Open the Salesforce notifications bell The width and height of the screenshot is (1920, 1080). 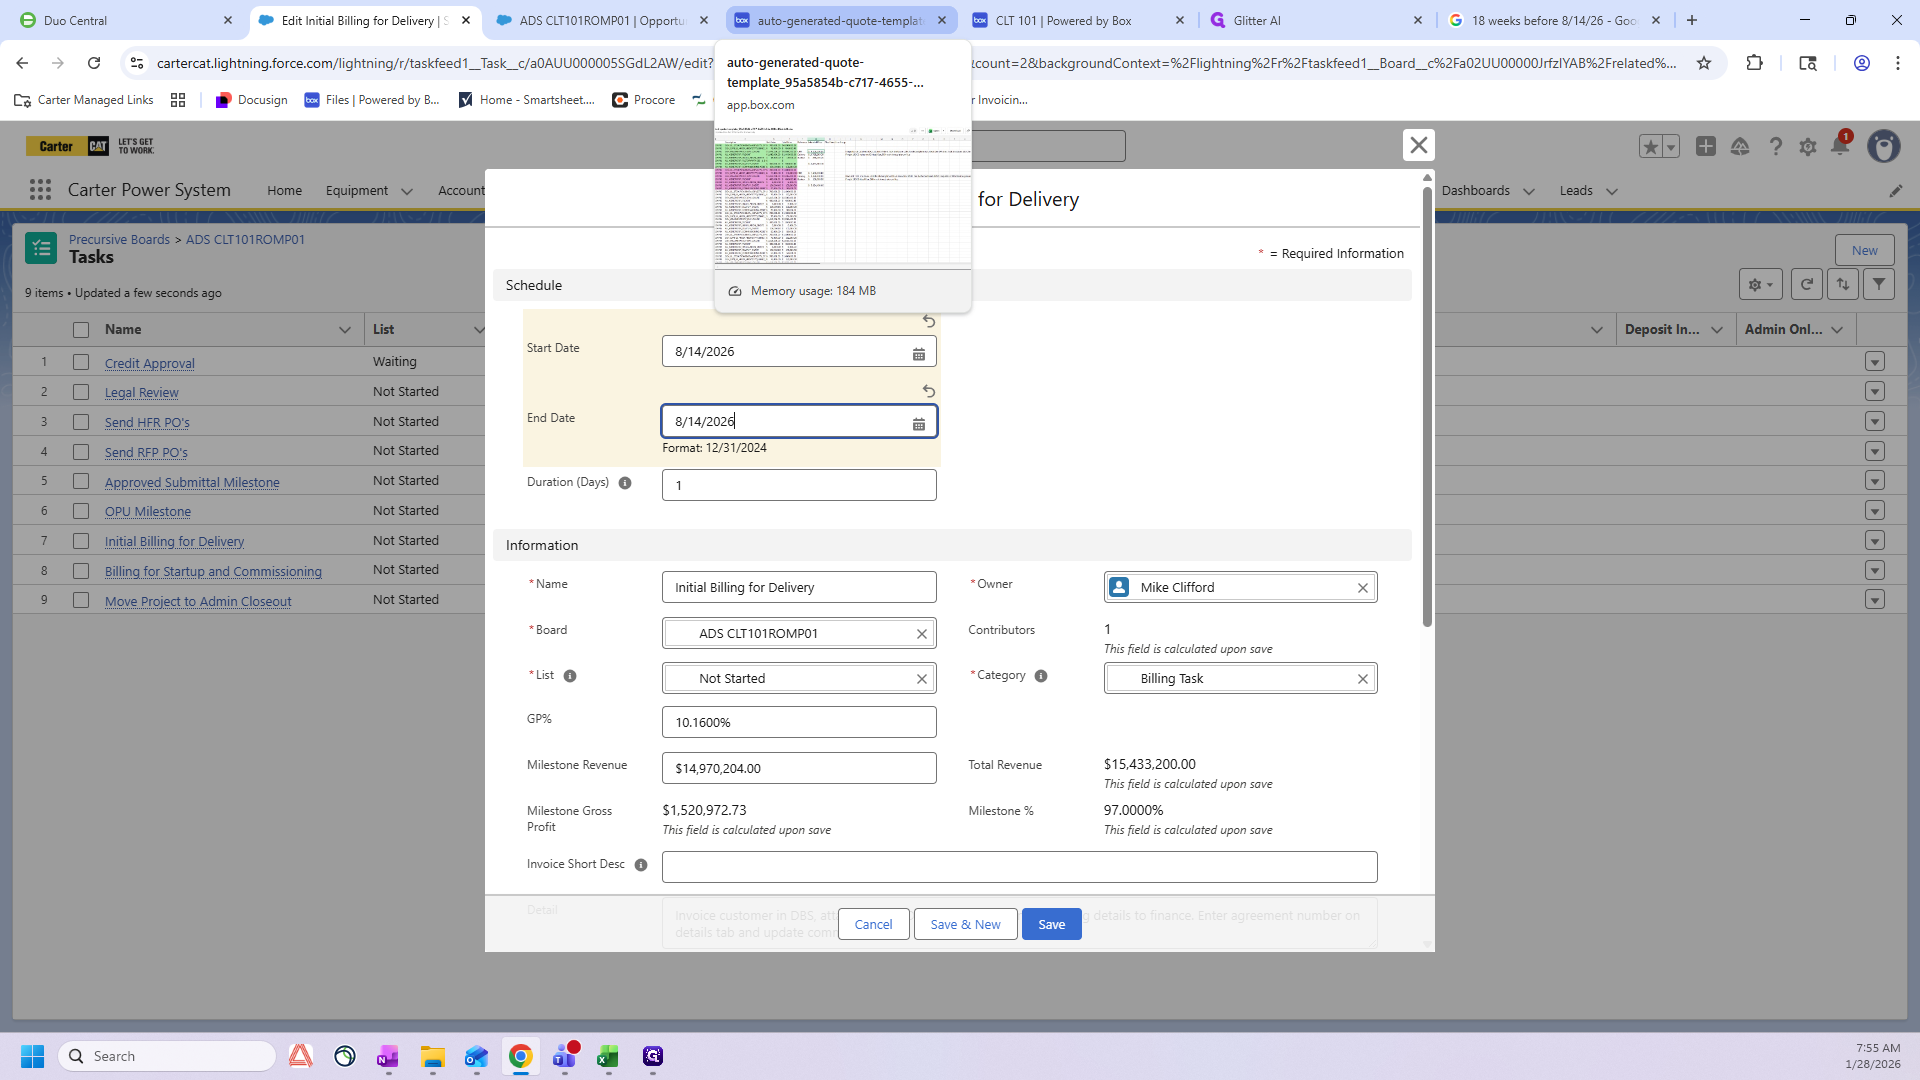(x=1839, y=146)
